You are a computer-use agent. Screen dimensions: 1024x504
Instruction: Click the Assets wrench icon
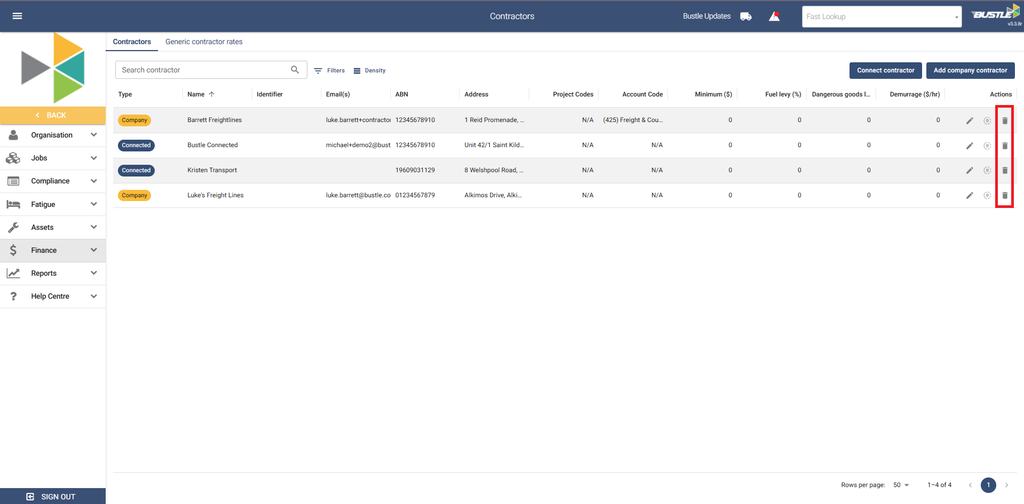(13, 227)
